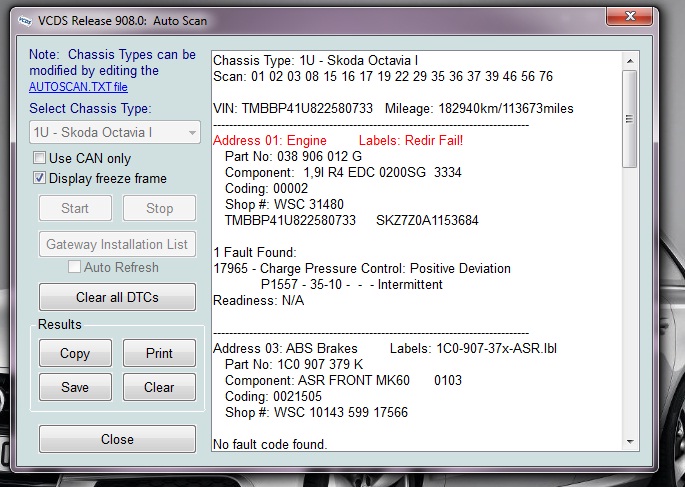Screen dimensions: 685x487
Task: Click 'No fault code found.' line
Action: pos(270,444)
